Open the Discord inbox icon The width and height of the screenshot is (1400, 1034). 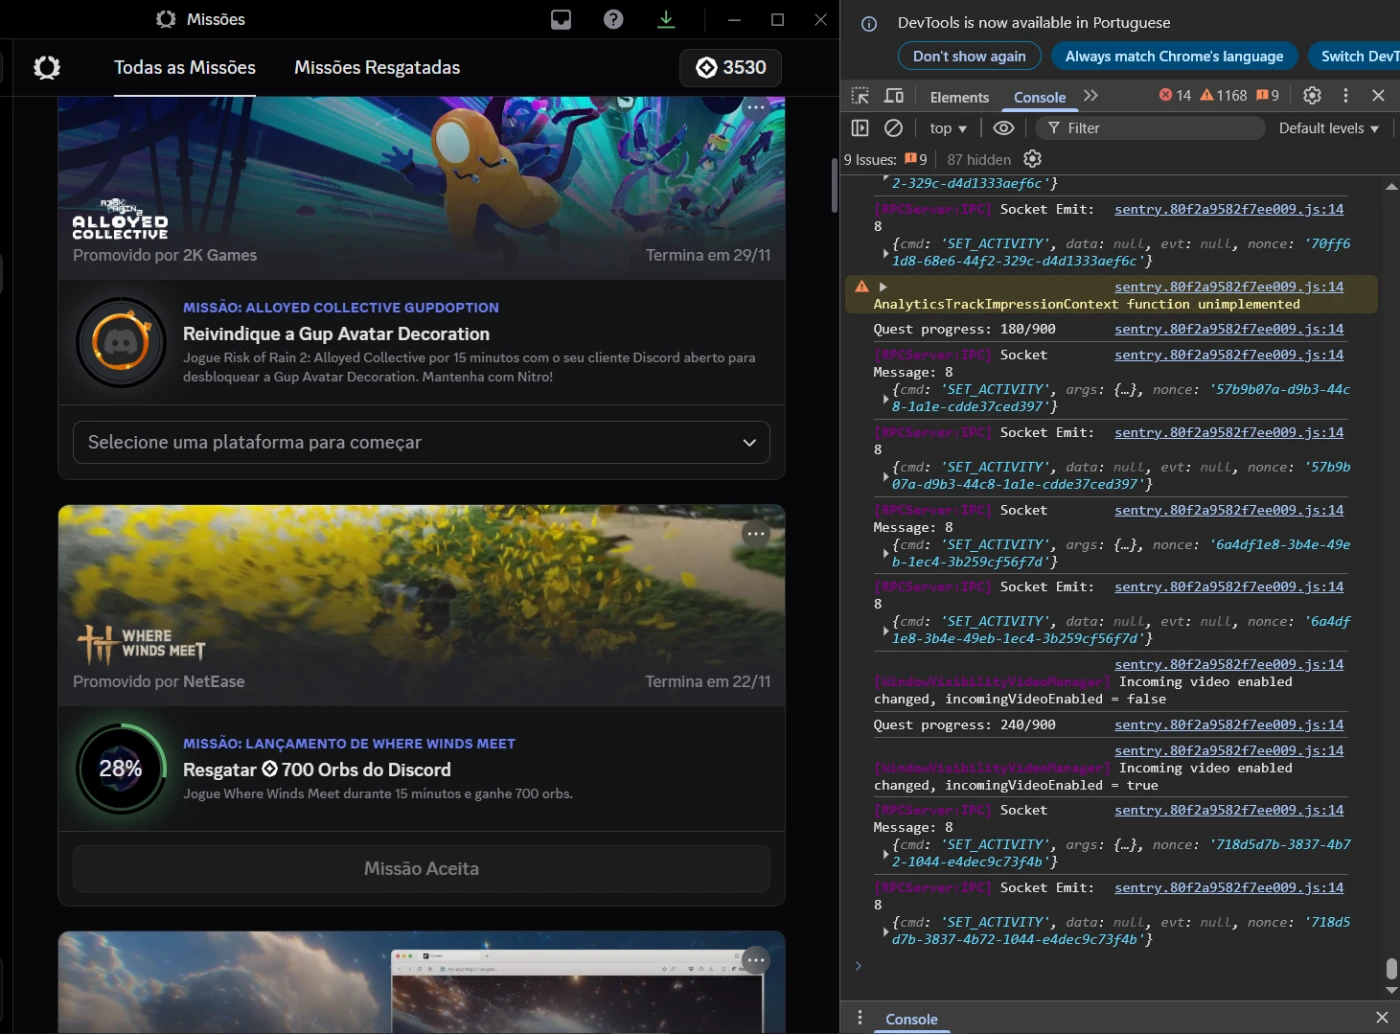pyautogui.click(x=561, y=20)
